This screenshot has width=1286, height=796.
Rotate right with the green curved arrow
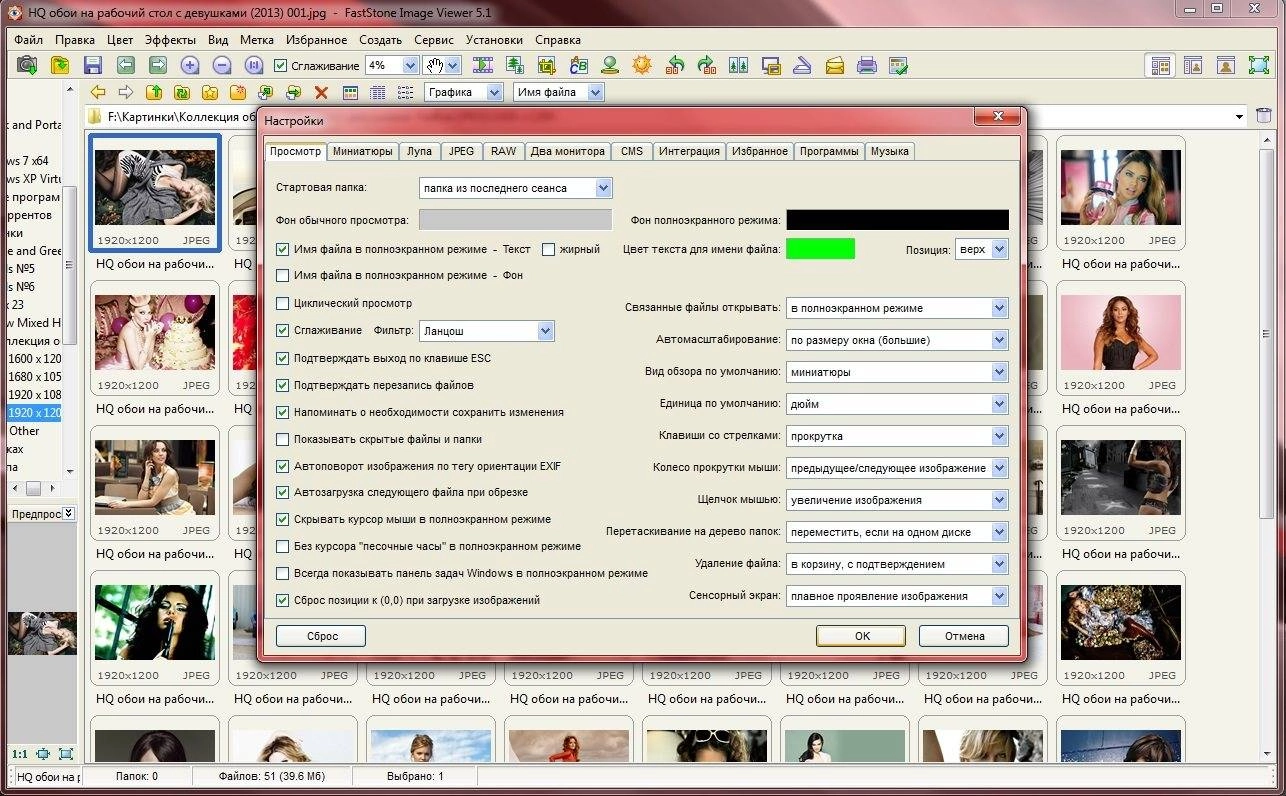pos(707,65)
